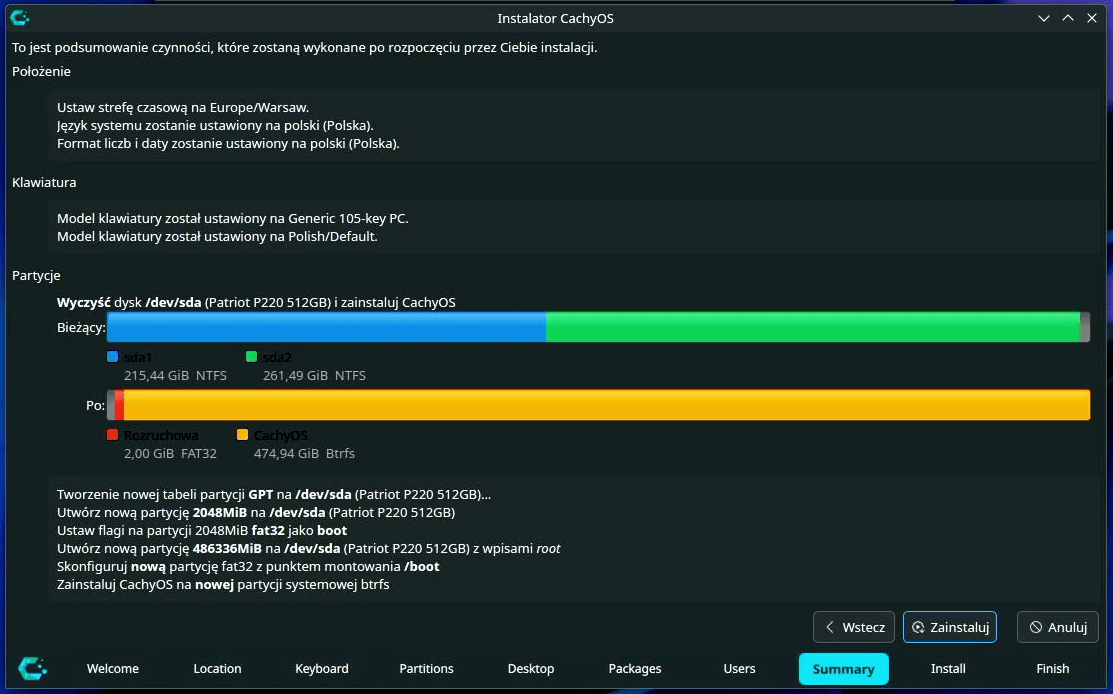Minimize the installer with the down chevron
This screenshot has height=694, width=1113.
[1043, 18]
